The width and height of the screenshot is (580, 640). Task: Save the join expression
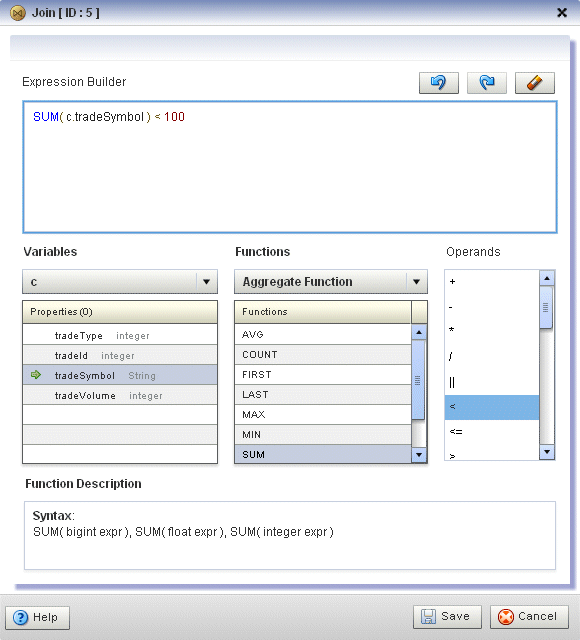[x=447, y=616]
